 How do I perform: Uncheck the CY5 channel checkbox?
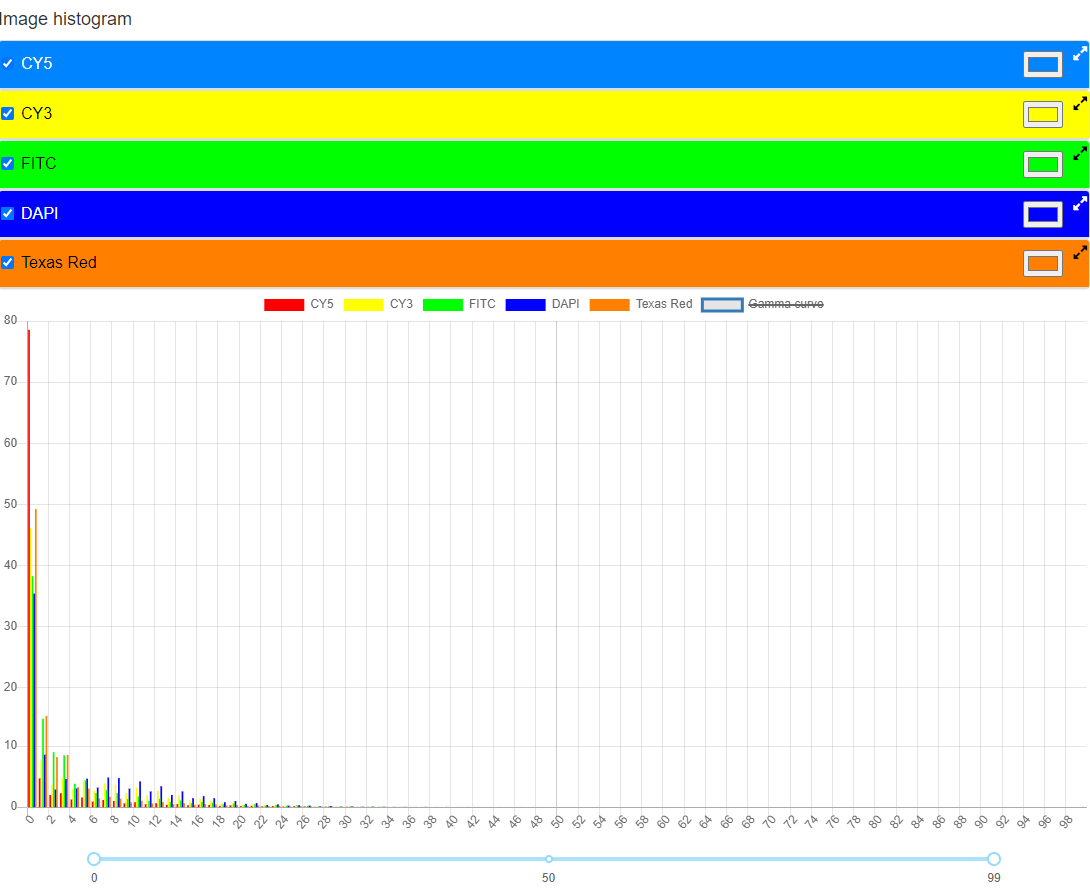coord(8,64)
